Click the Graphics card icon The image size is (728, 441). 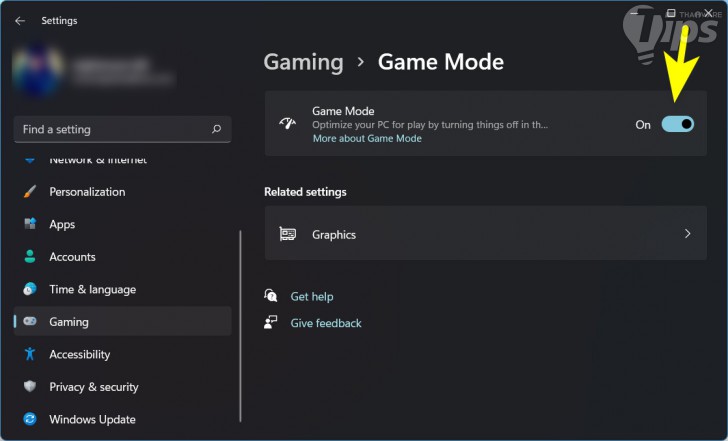click(287, 234)
